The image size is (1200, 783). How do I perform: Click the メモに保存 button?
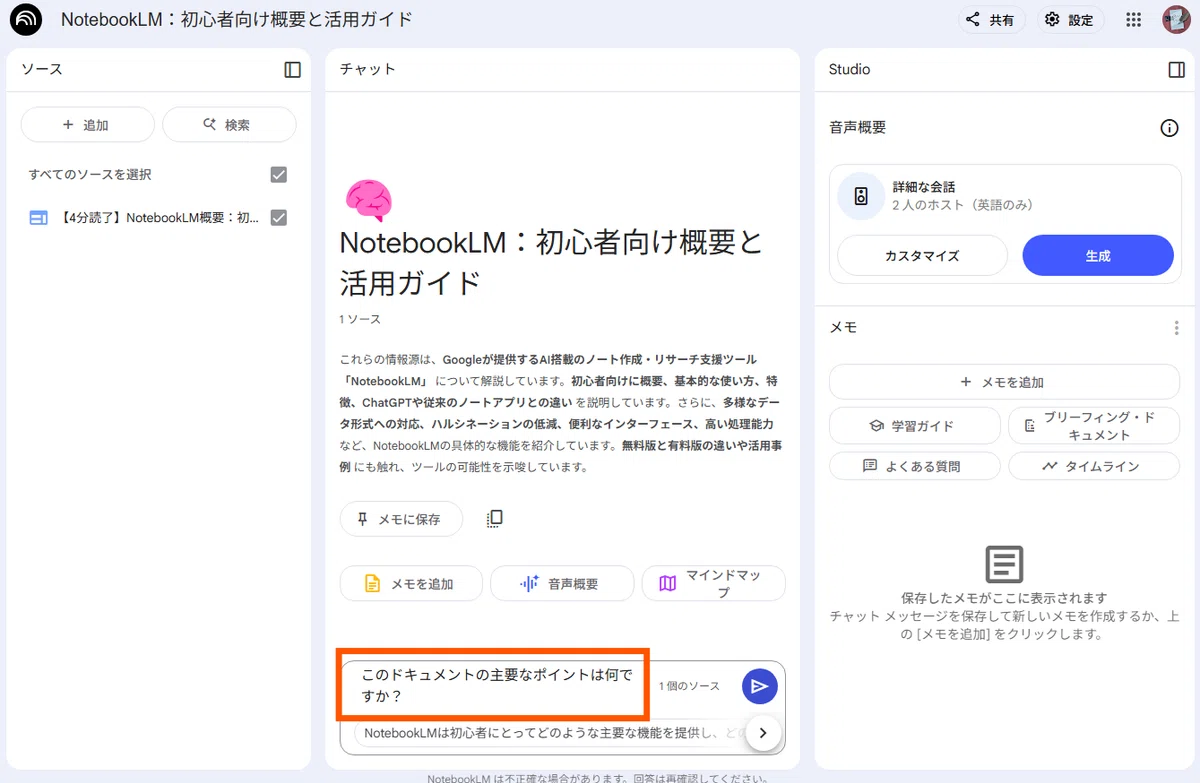[x=401, y=519]
